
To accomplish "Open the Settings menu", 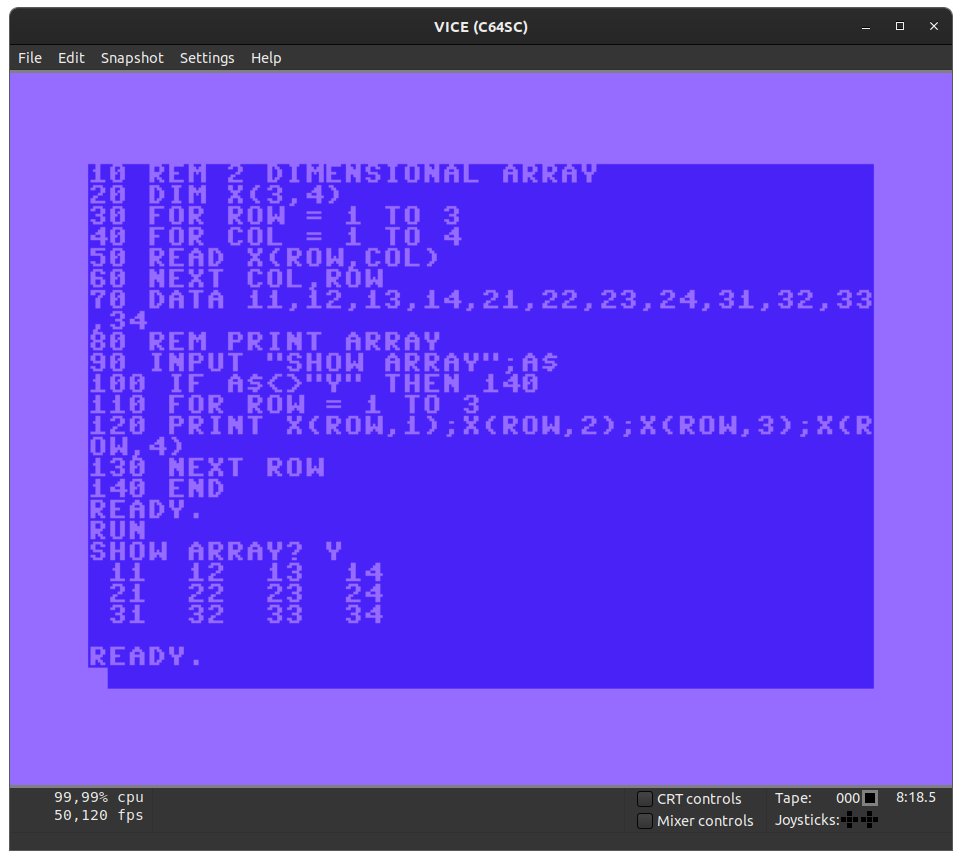I will tap(207, 58).
